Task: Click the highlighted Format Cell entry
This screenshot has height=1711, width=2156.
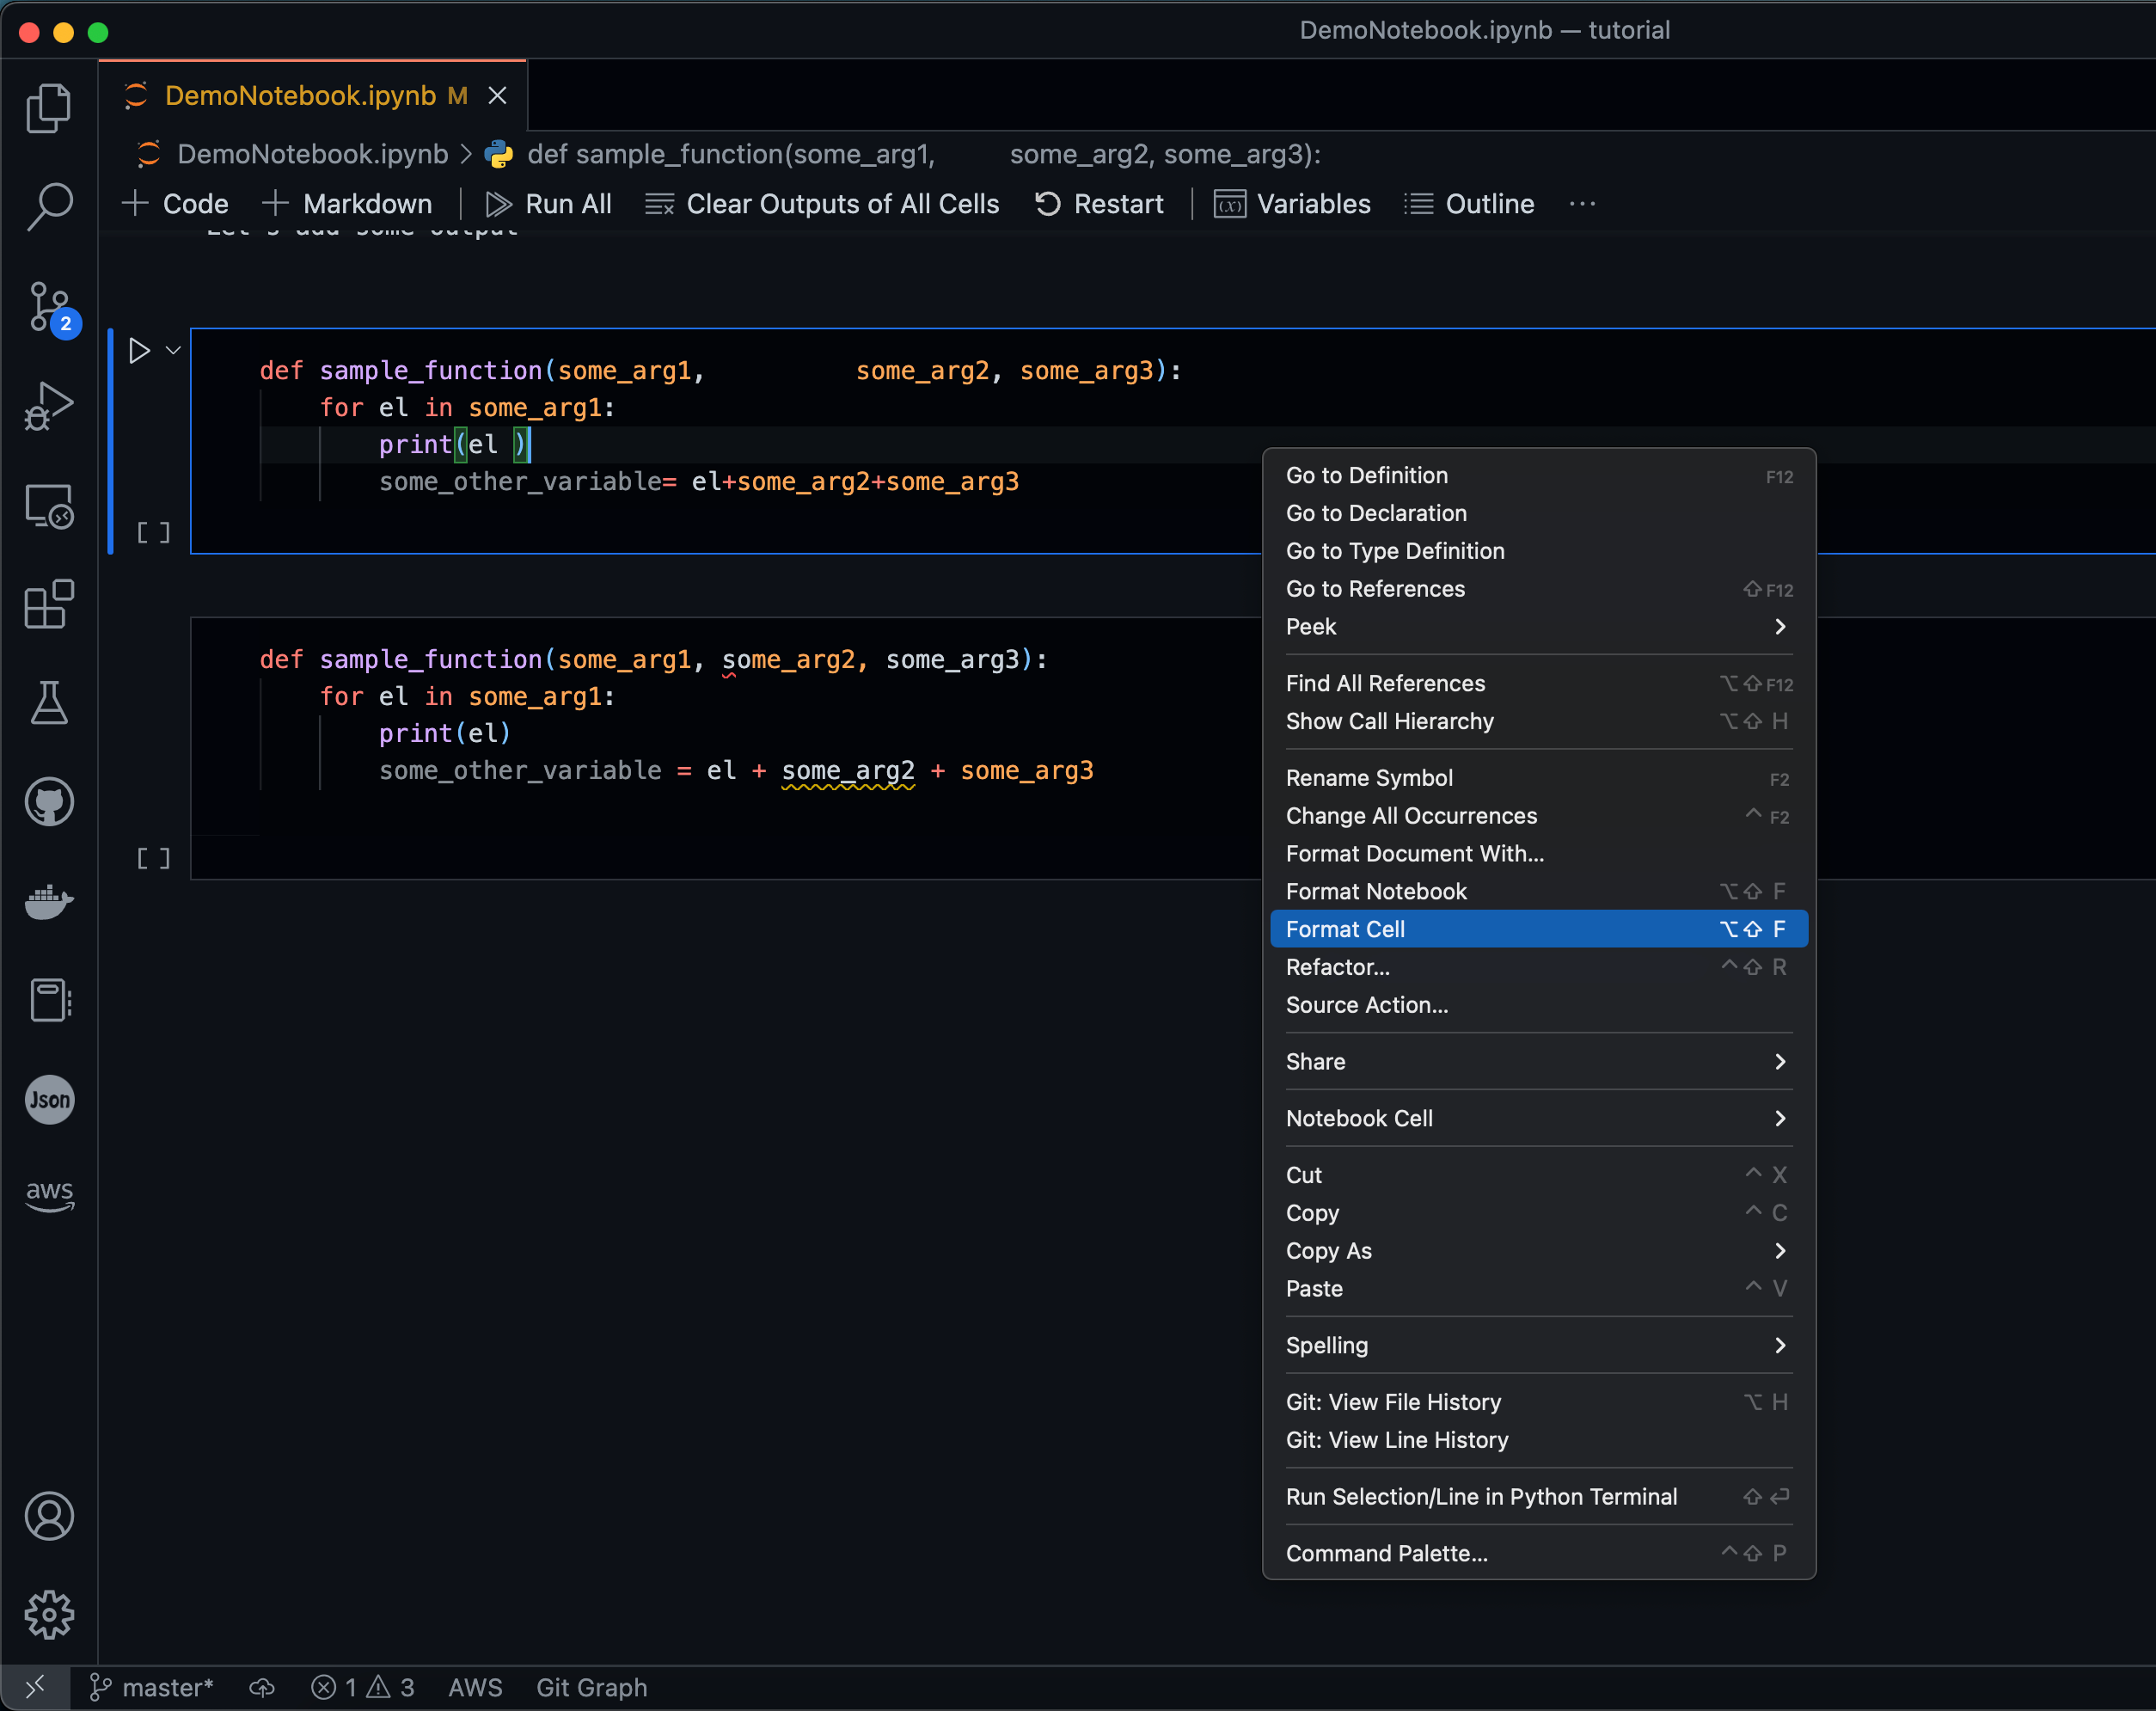Action: [1539, 929]
